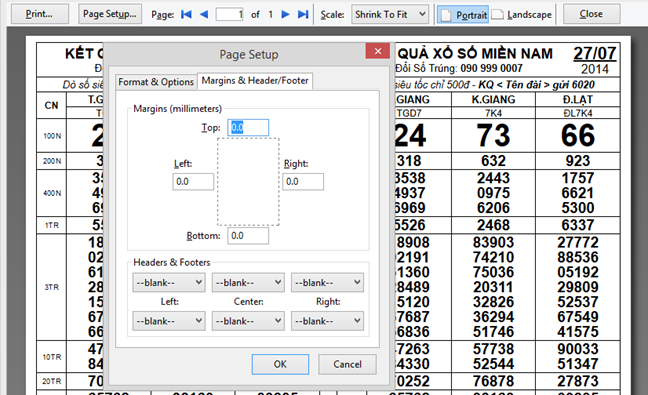Click the 20TR prize row label

(52, 381)
